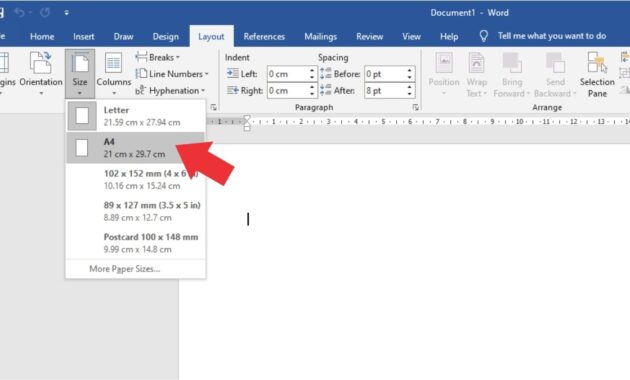Decrease the Indent Right value
Screen dimensions: 630x380
312,94
